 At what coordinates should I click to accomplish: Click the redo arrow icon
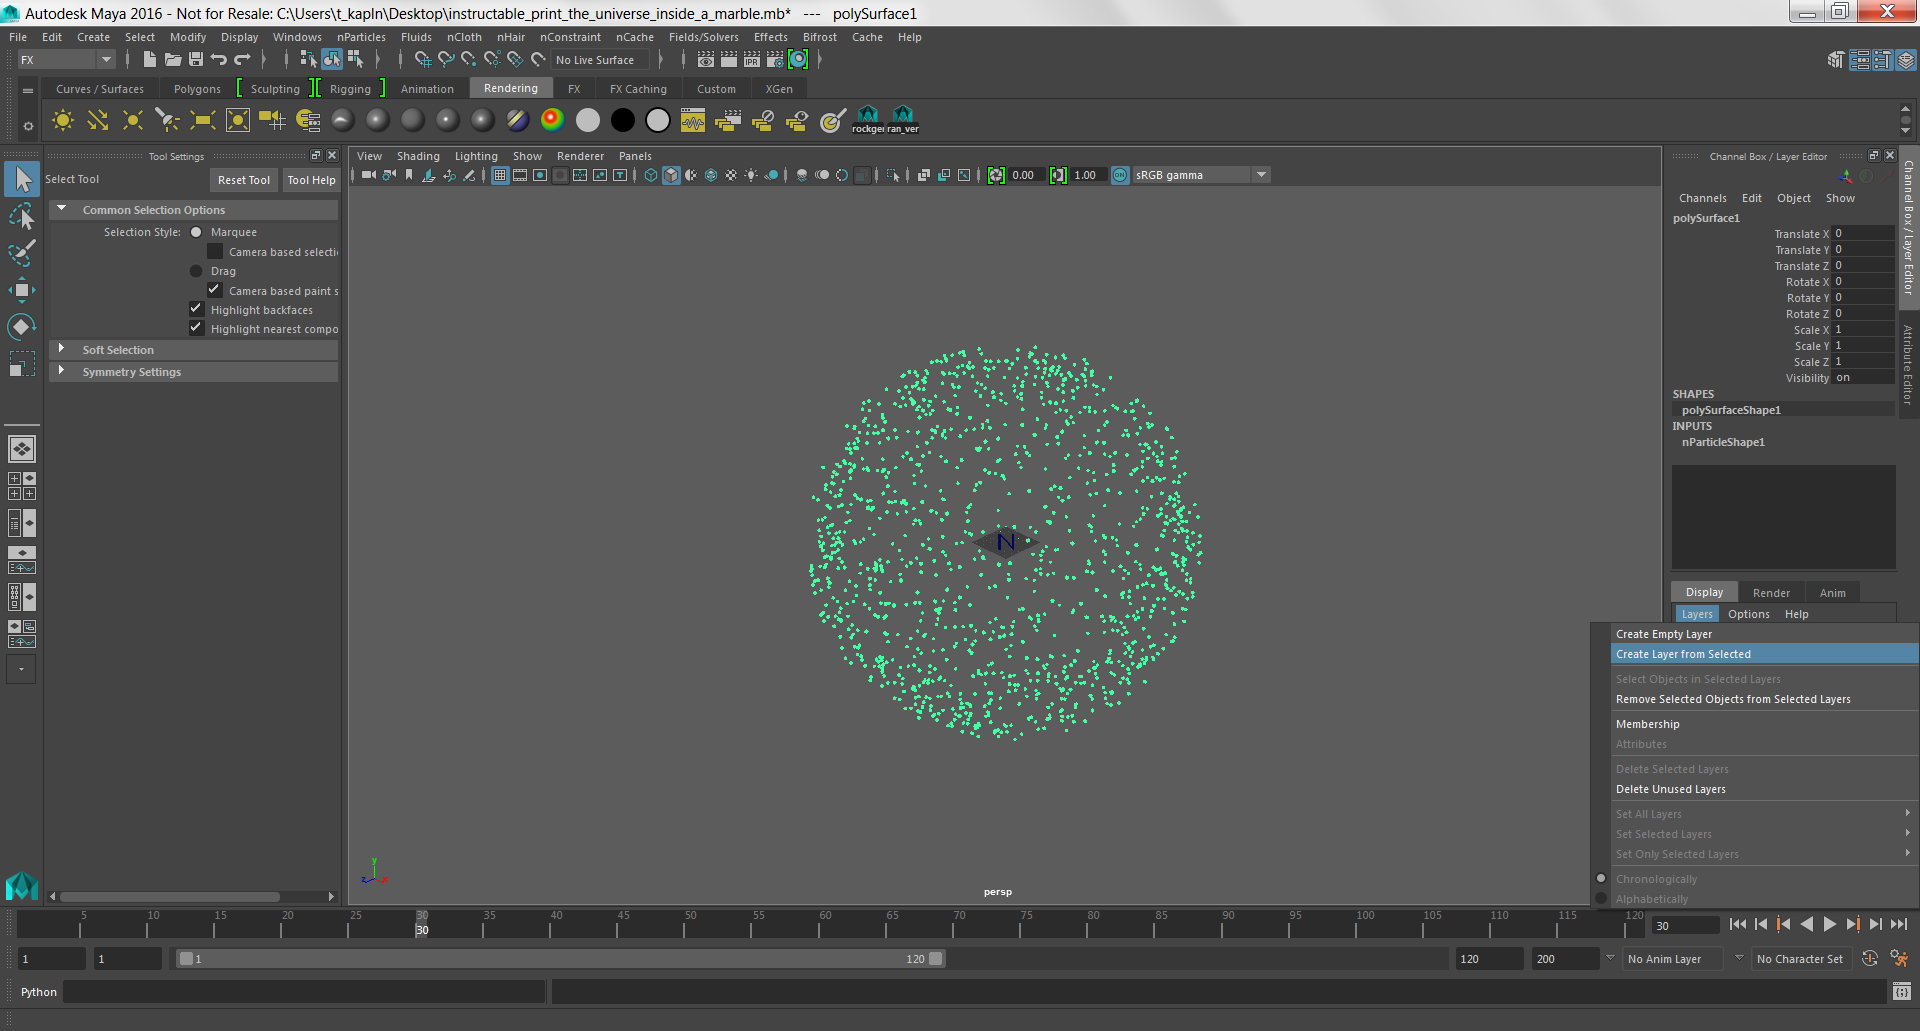(242, 60)
